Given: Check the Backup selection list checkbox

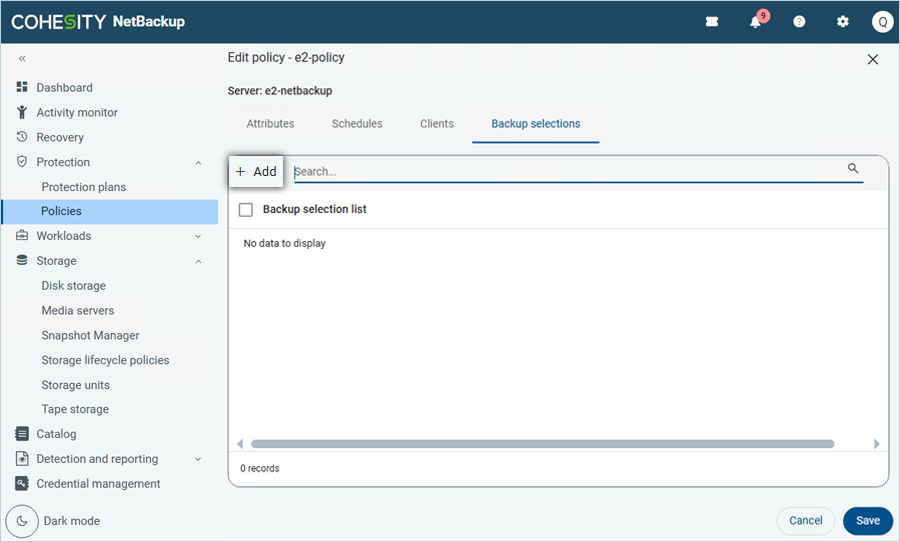Looking at the screenshot, I should click(x=246, y=210).
